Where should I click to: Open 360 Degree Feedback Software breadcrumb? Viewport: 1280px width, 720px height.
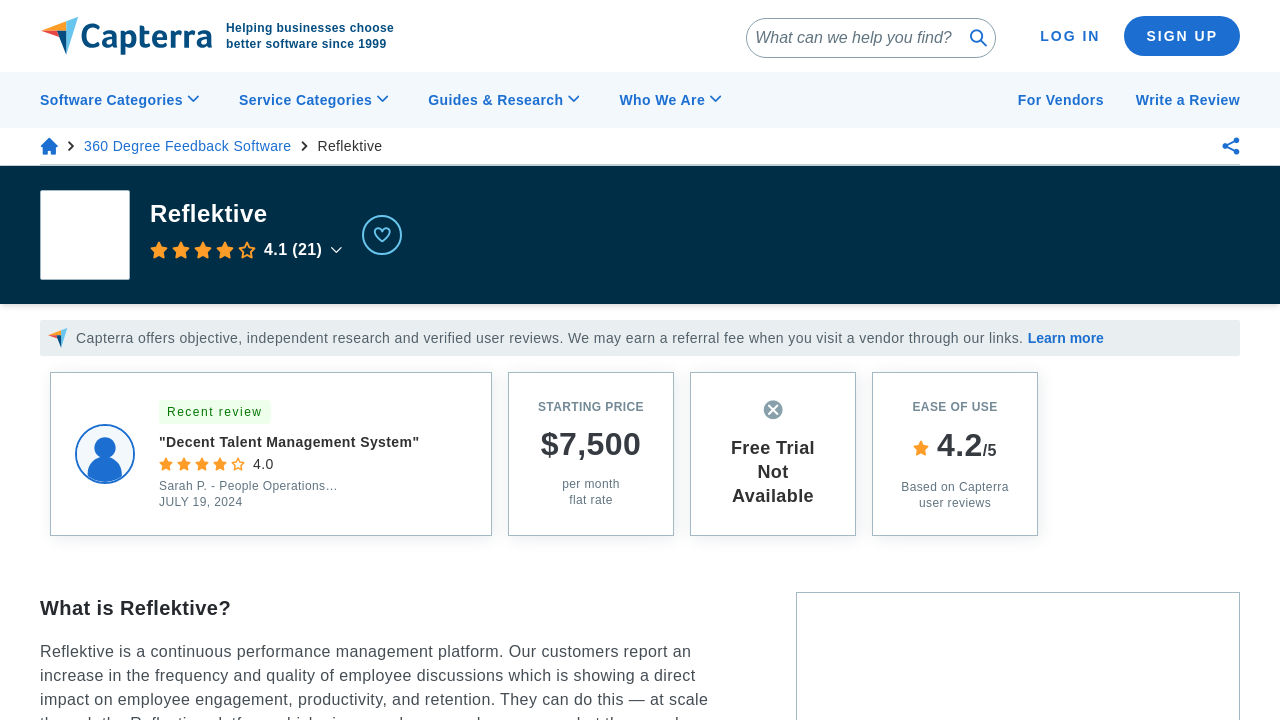pos(187,146)
